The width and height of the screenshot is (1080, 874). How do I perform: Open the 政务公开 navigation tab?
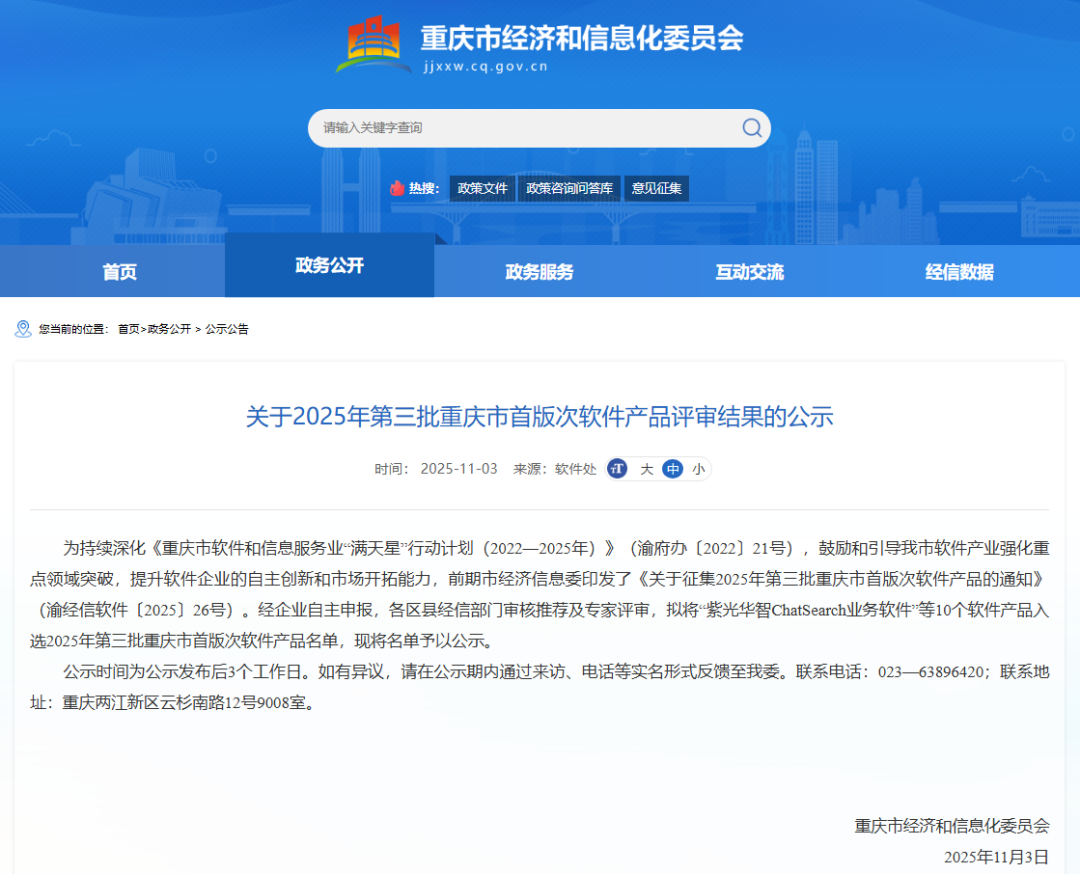(329, 266)
